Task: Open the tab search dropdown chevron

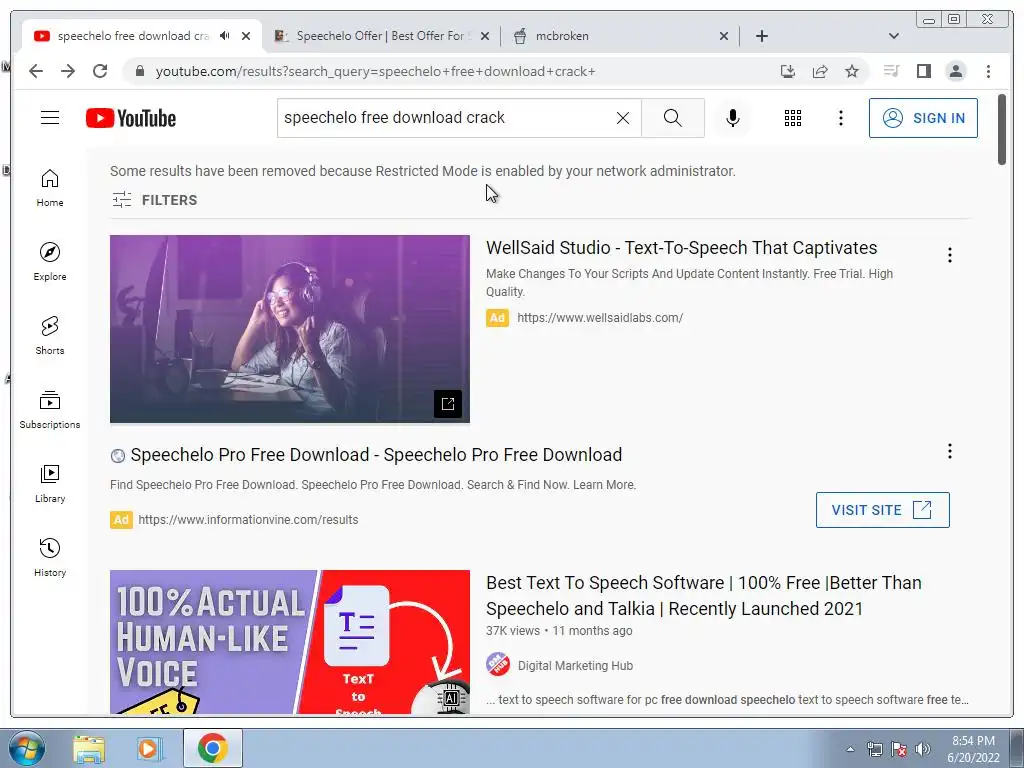Action: pyautogui.click(x=893, y=36)
